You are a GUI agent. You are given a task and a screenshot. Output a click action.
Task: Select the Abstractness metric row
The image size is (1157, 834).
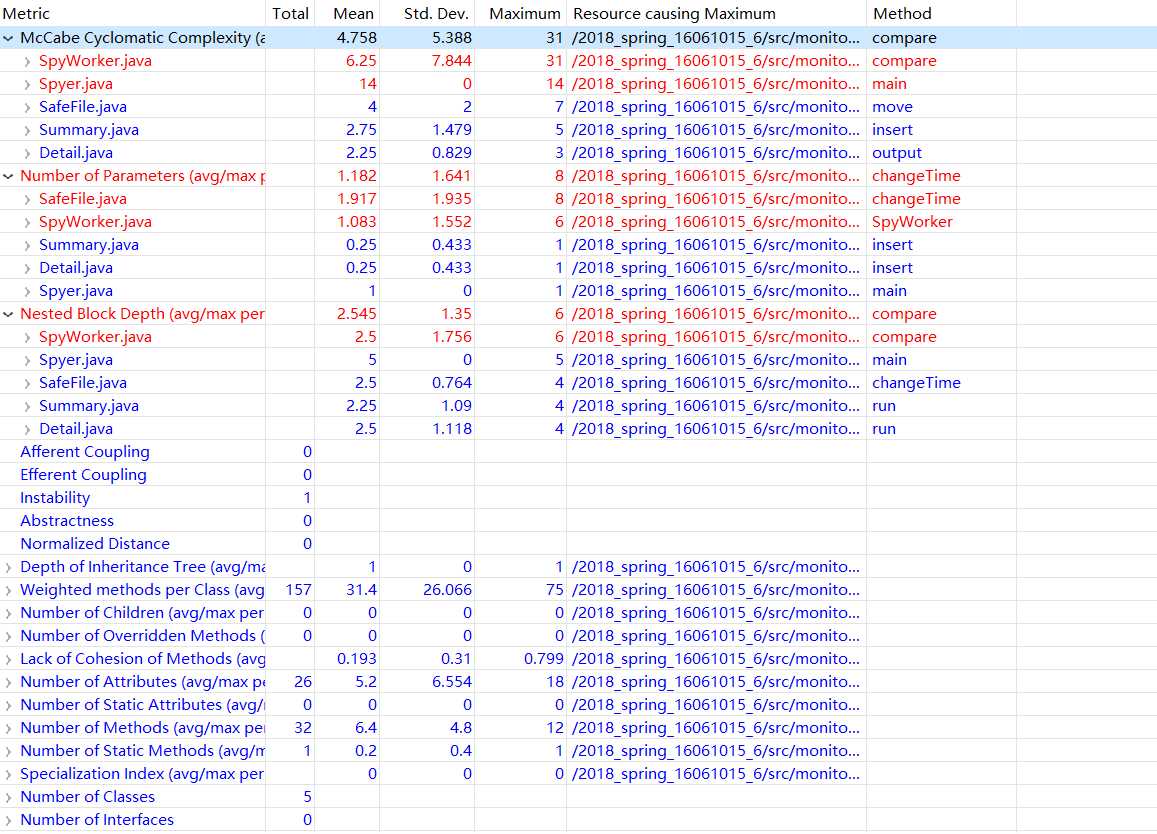(578, 521)
